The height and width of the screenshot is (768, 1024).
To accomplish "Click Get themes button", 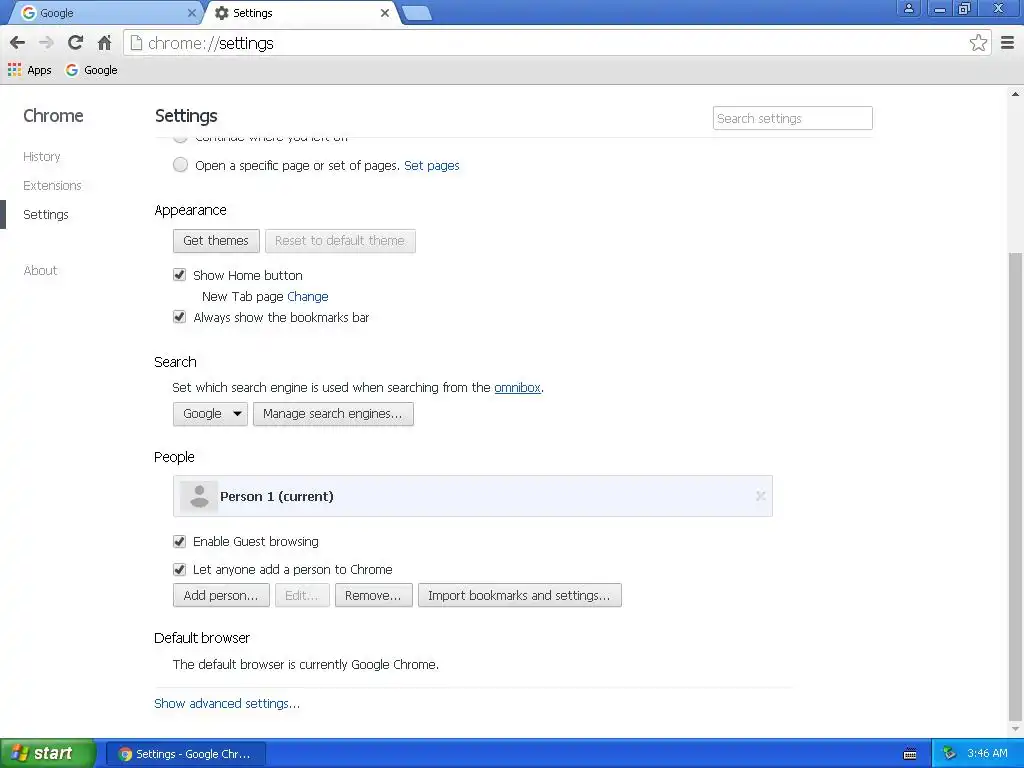I will pyautogui.click(x=216, y=241).
